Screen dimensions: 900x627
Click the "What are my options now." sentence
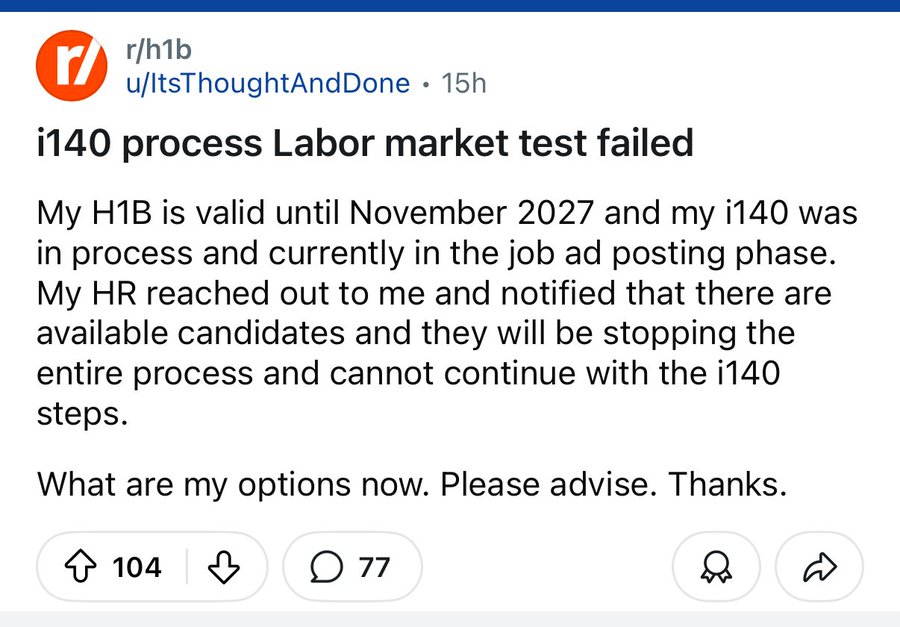click(x=233, y=485)
